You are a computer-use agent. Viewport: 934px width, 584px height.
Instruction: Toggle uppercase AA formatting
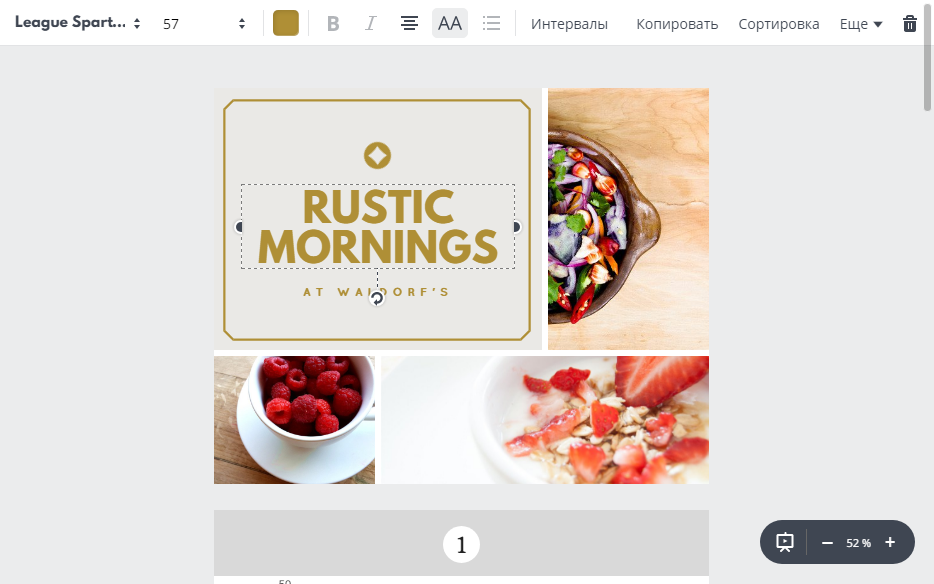[450, 23]
